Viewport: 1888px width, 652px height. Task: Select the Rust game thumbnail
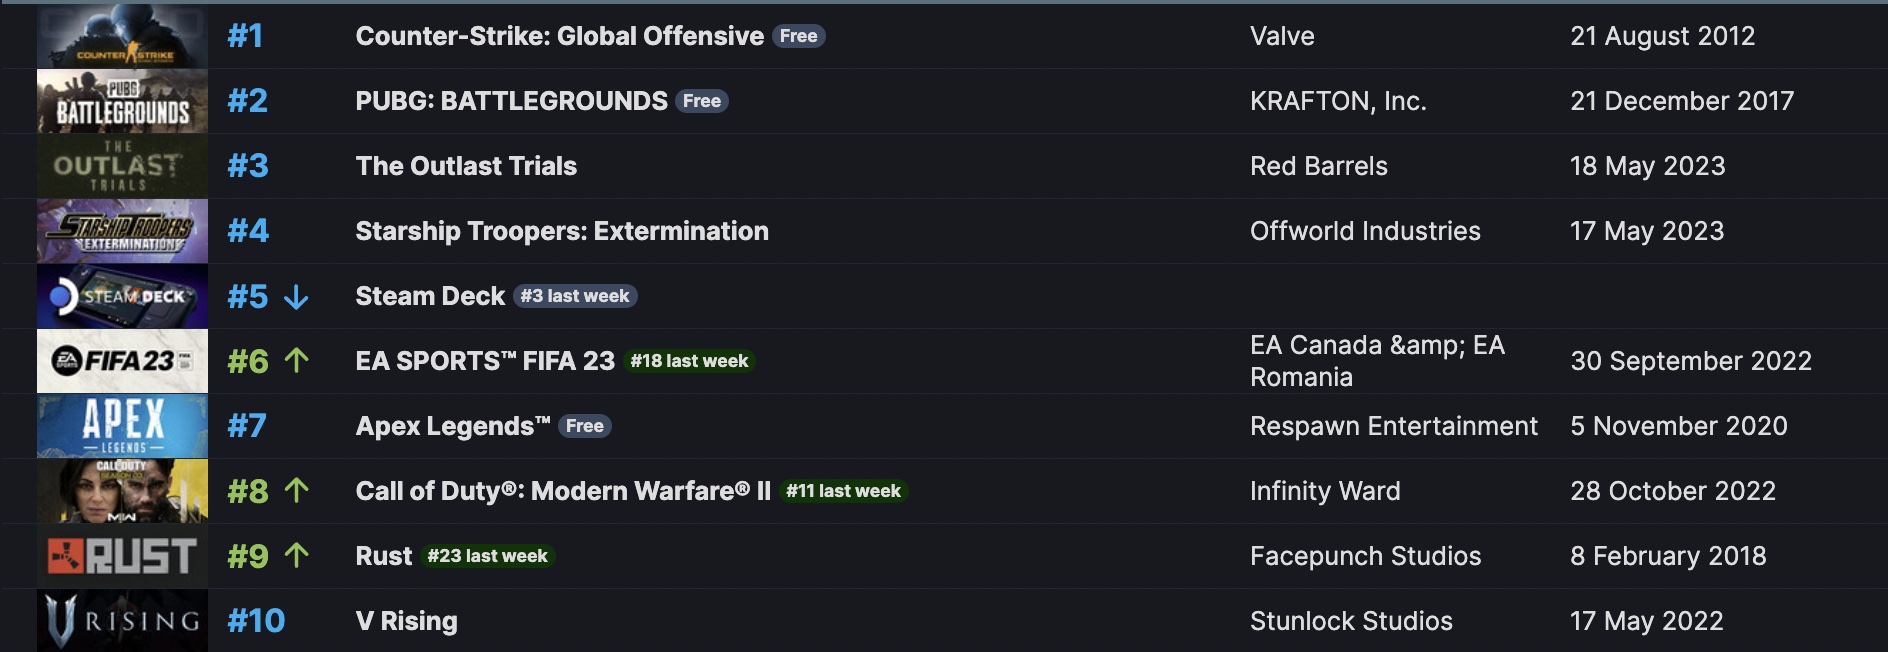point(120,555)
